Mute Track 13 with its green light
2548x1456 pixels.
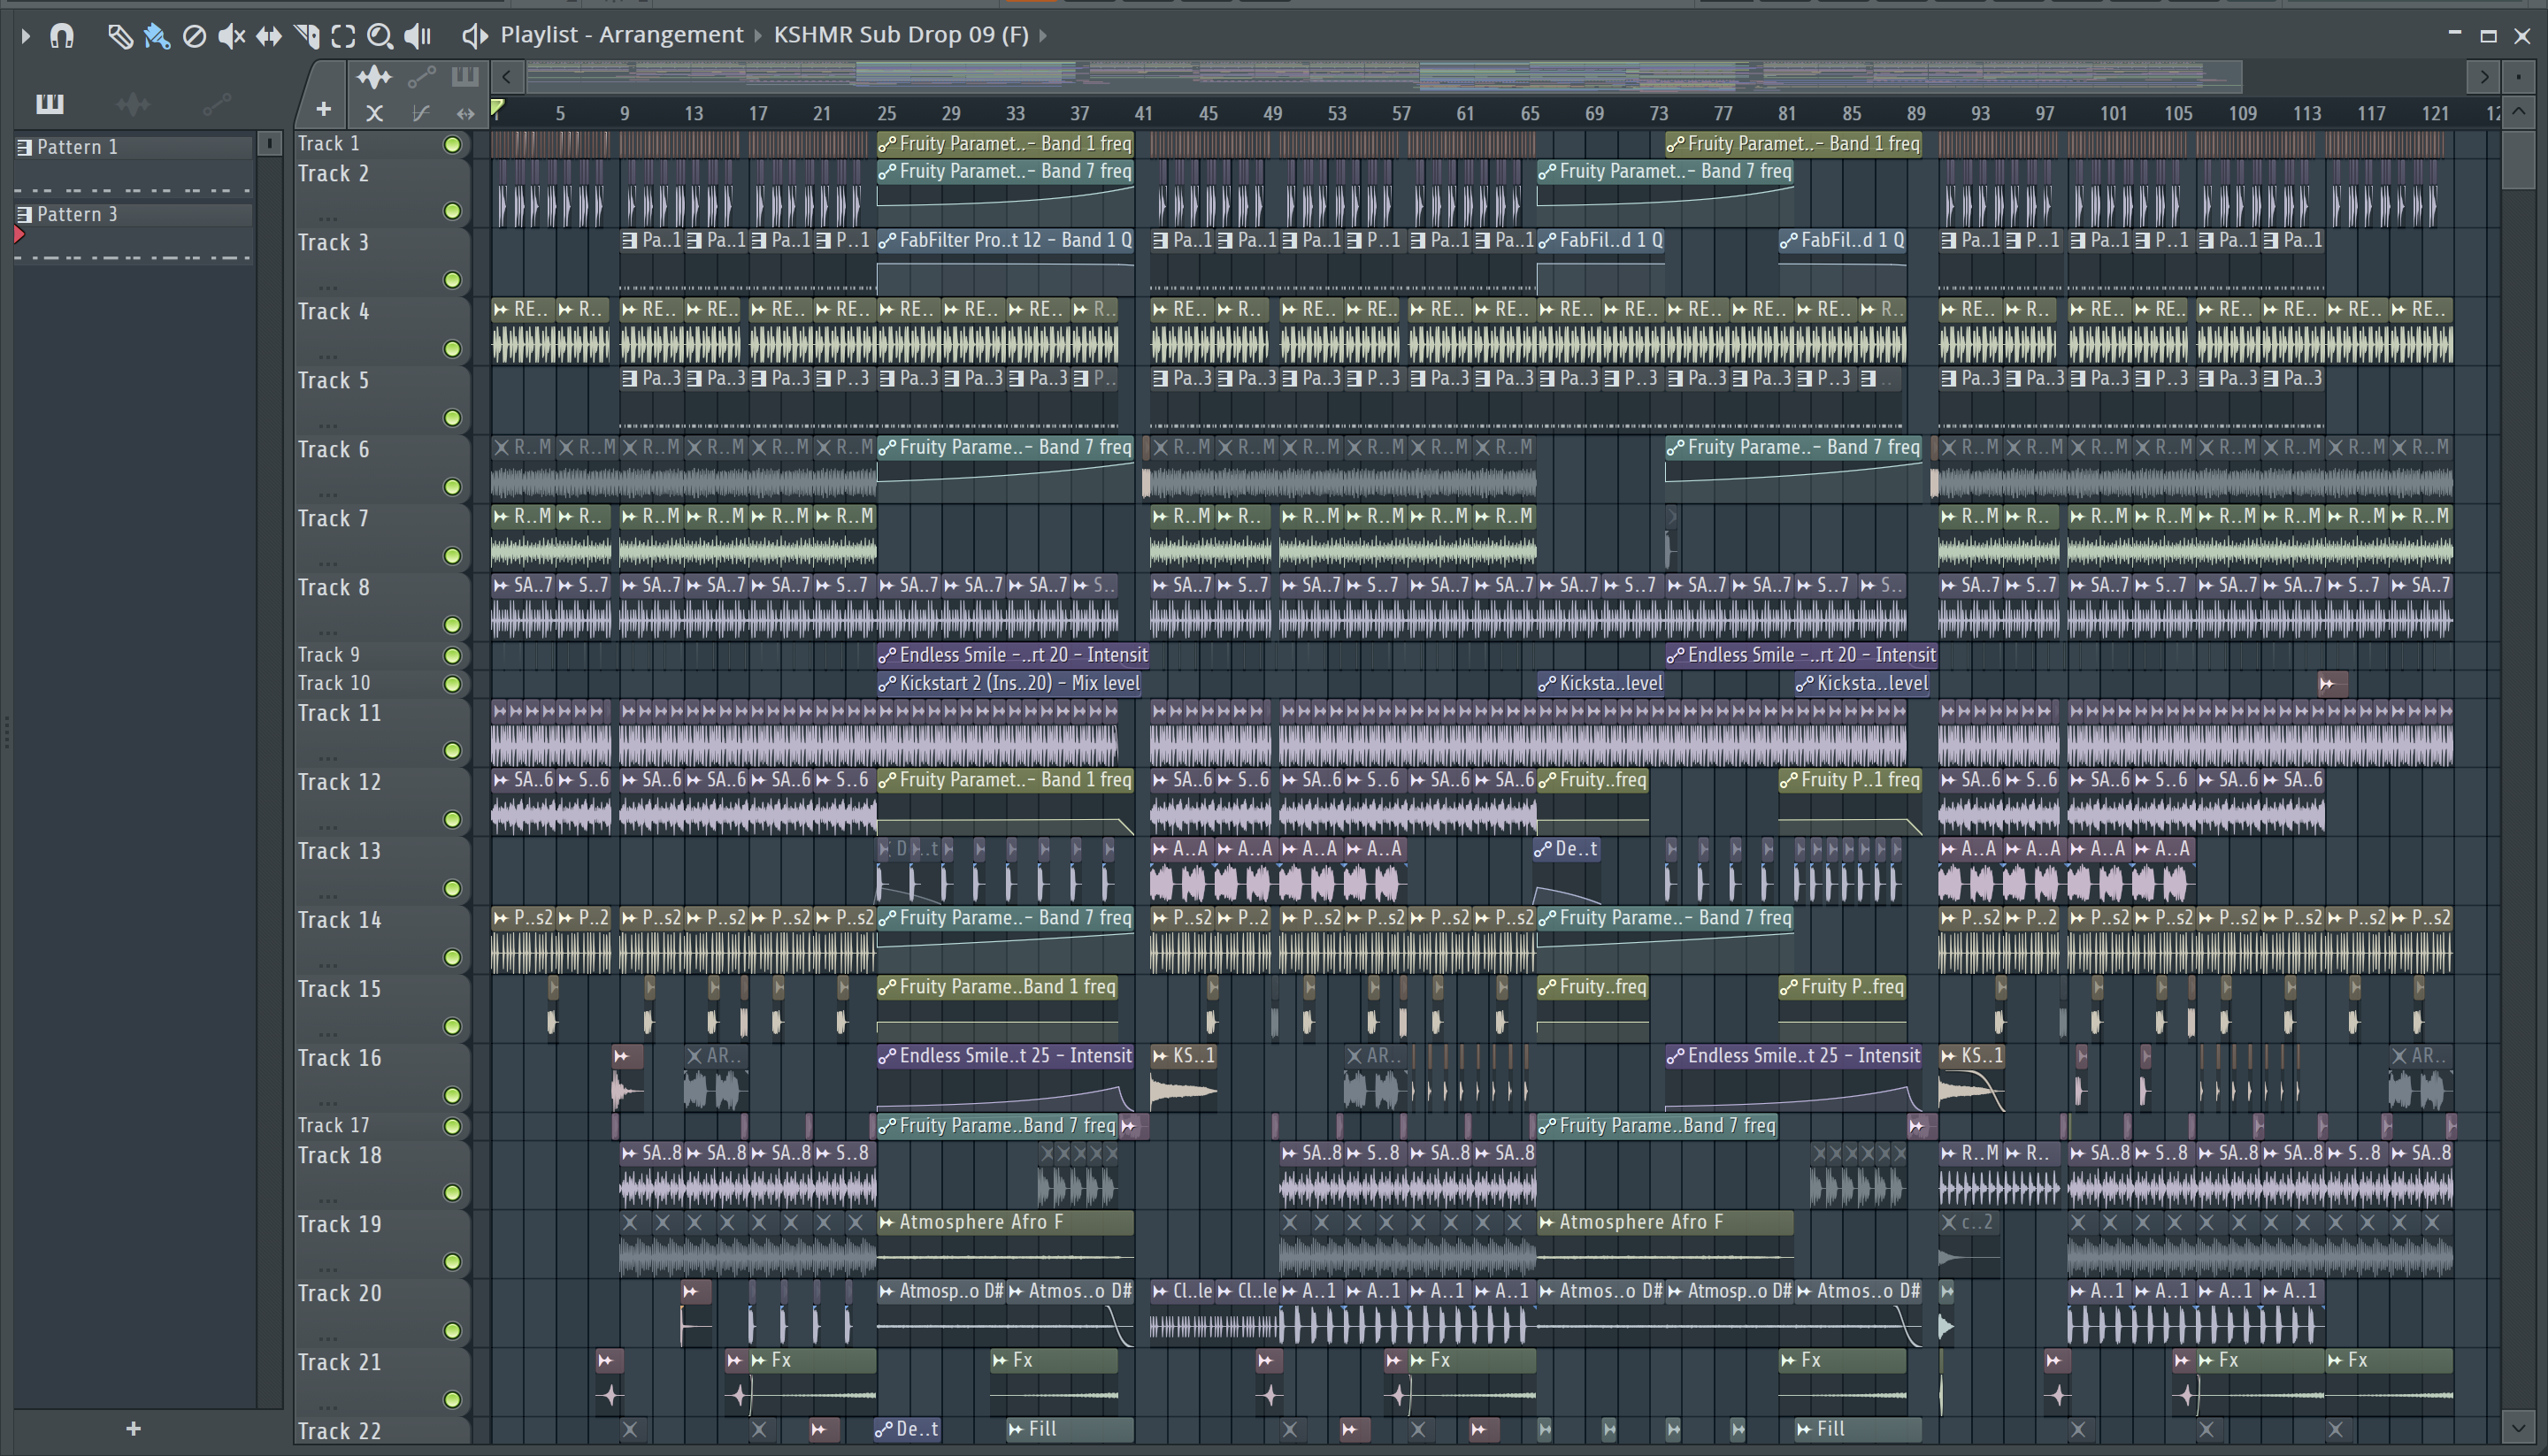[452, 888]
